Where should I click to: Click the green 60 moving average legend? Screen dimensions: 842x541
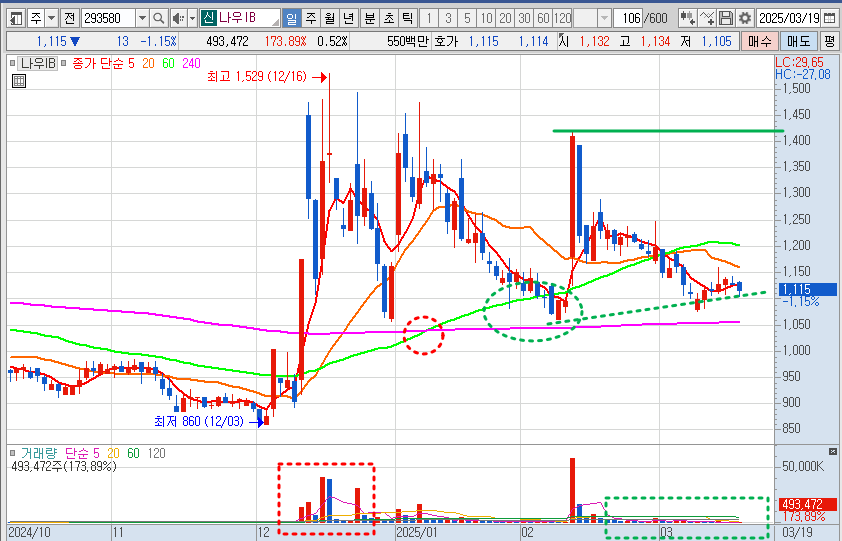coord(169,63)
